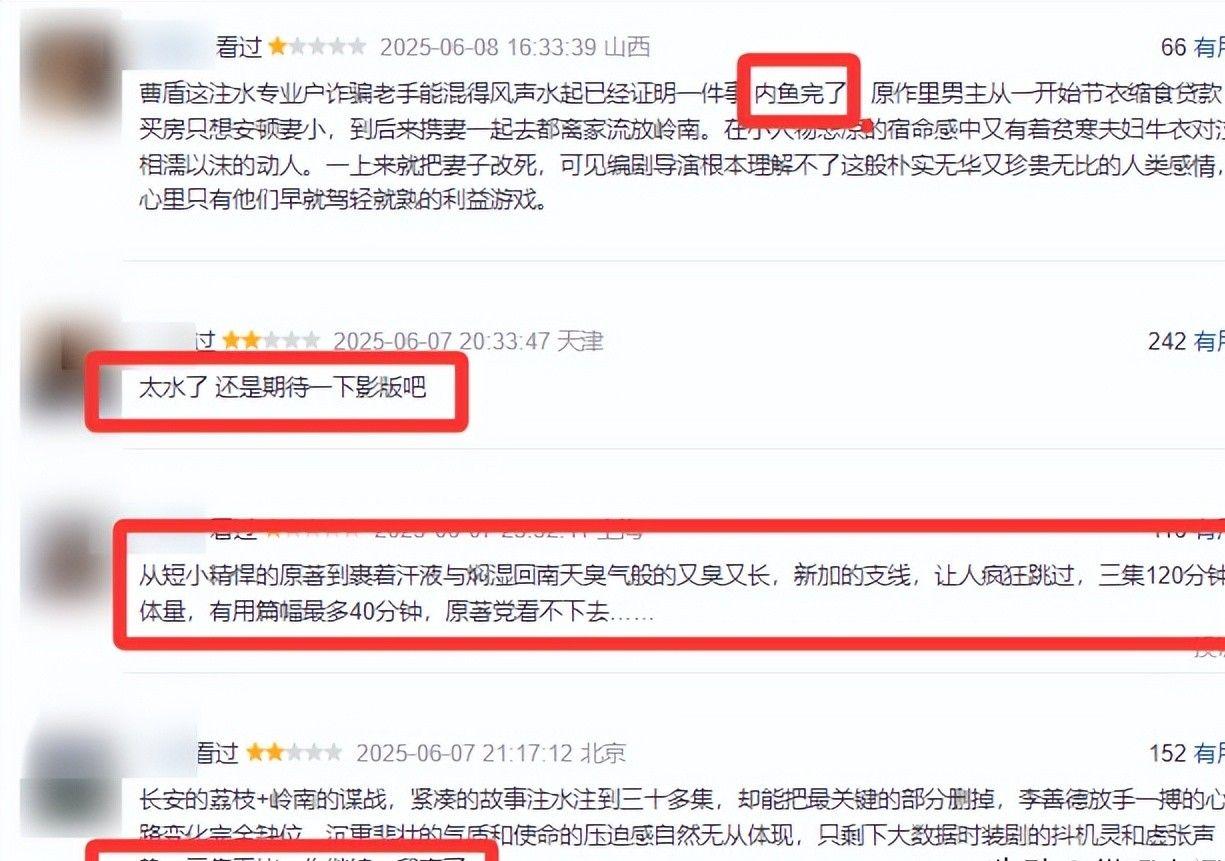
Task: Click the timestamp 2025-06-07 20:33:47
Action: tap(441, 342)
